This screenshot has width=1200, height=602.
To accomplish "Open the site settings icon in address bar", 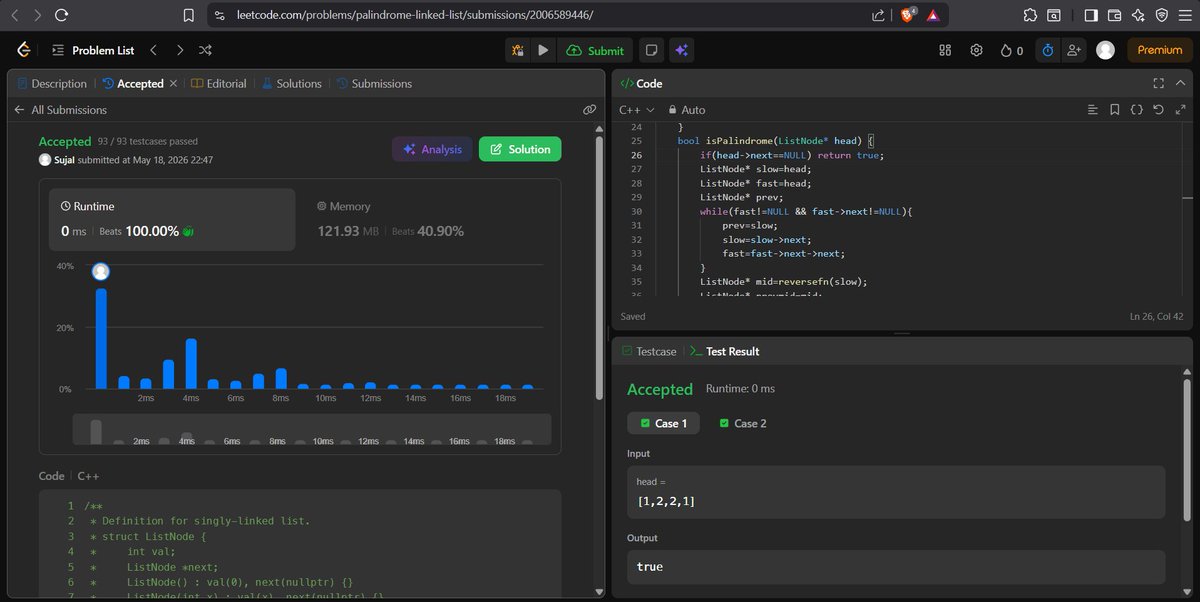I will tap(218, 15).
